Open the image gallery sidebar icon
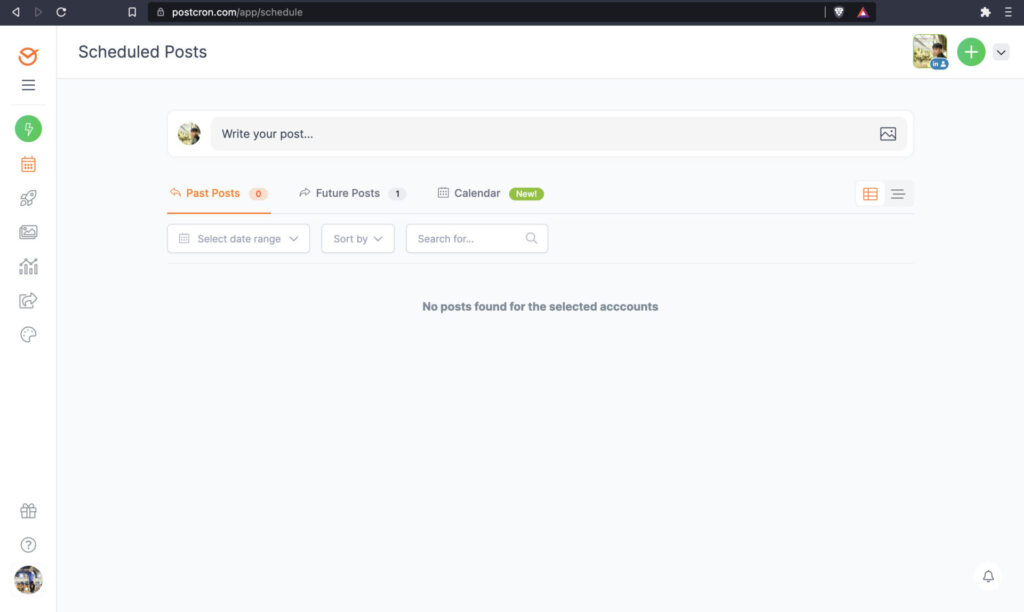The height and width of the screenshot is (612, 1024). [x=28, y=232]
